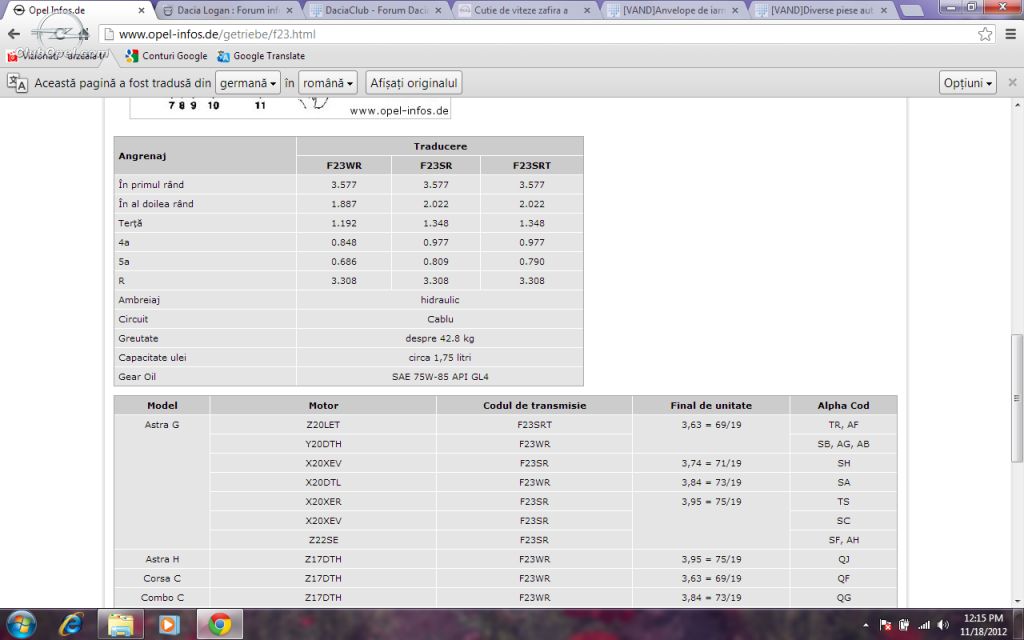The height and width of the screenshot is (640, 1024).
Task: Go back using the browser back arrow
Action: click(x=14, y=34)
